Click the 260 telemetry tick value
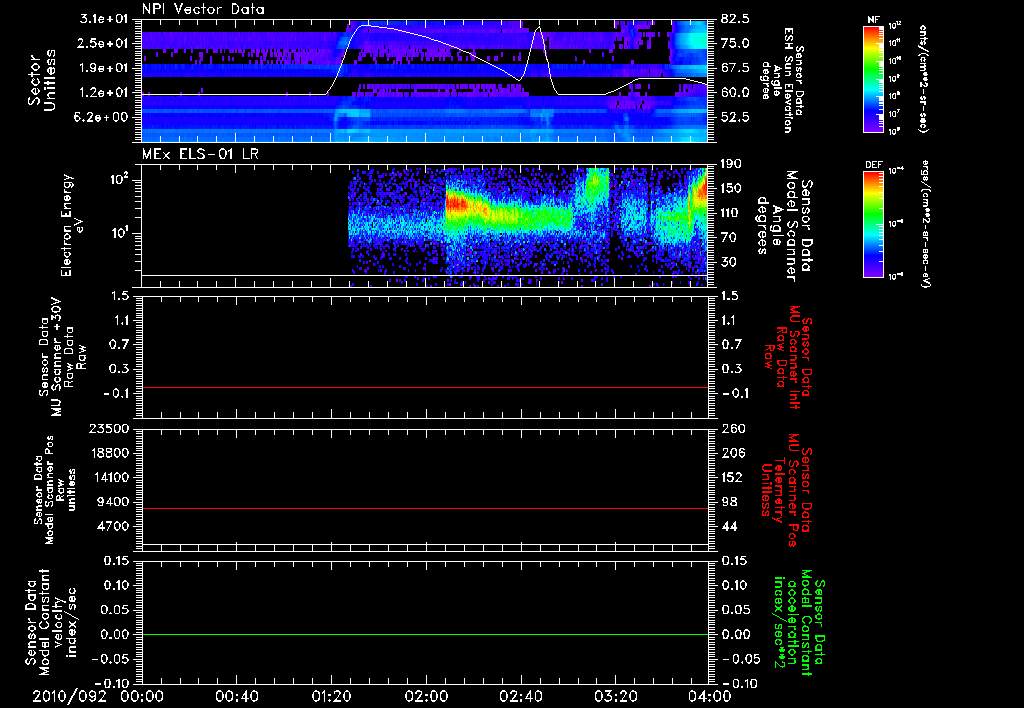The width and height of the screenshot is (1024, 708). coord(732,429)
